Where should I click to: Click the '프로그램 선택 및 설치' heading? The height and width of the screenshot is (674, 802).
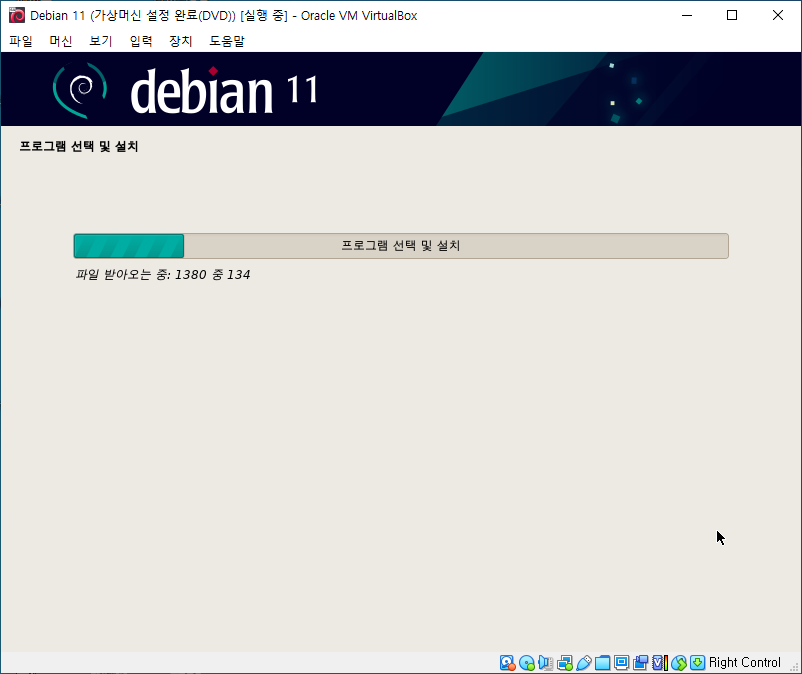click(79, 146)
